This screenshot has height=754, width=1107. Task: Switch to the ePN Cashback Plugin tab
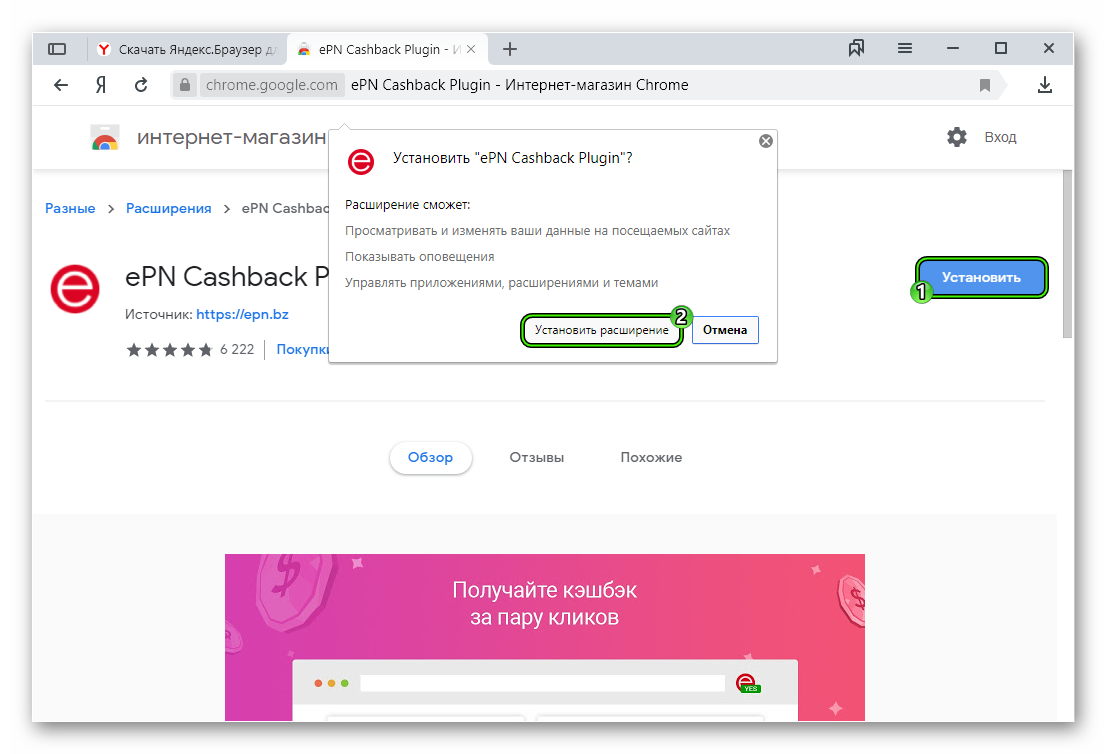coord(387,49)
